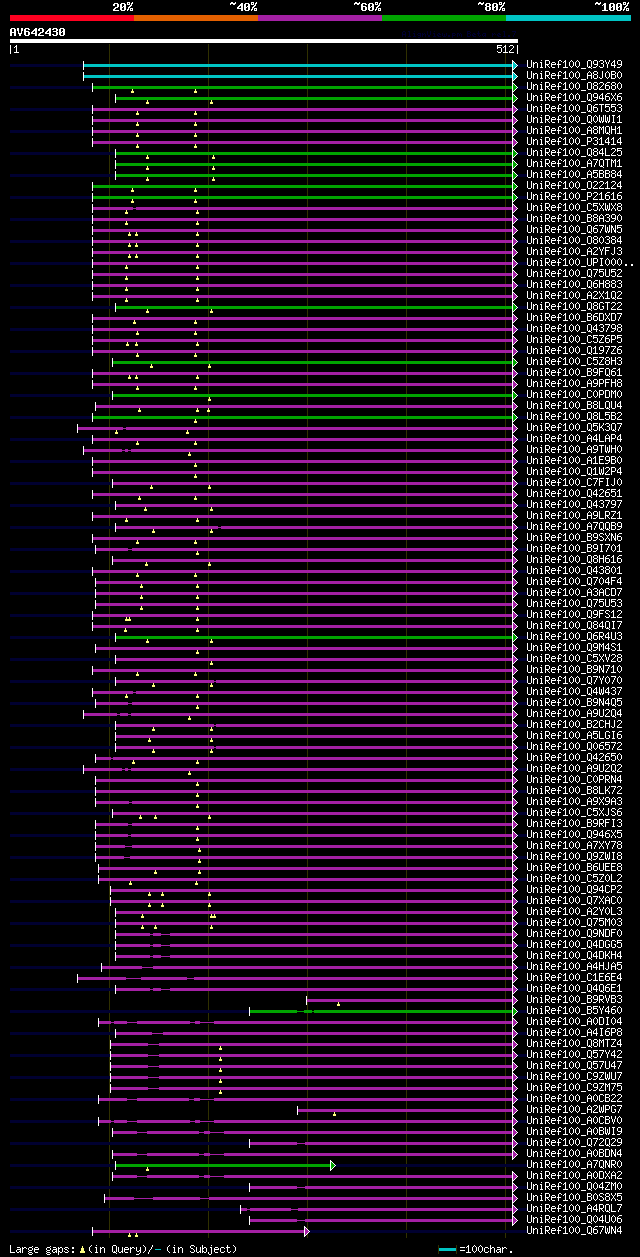640x1257 pixels.
Task: Select label UniRef100_Q84L25
Action: [x=574, y=153]
